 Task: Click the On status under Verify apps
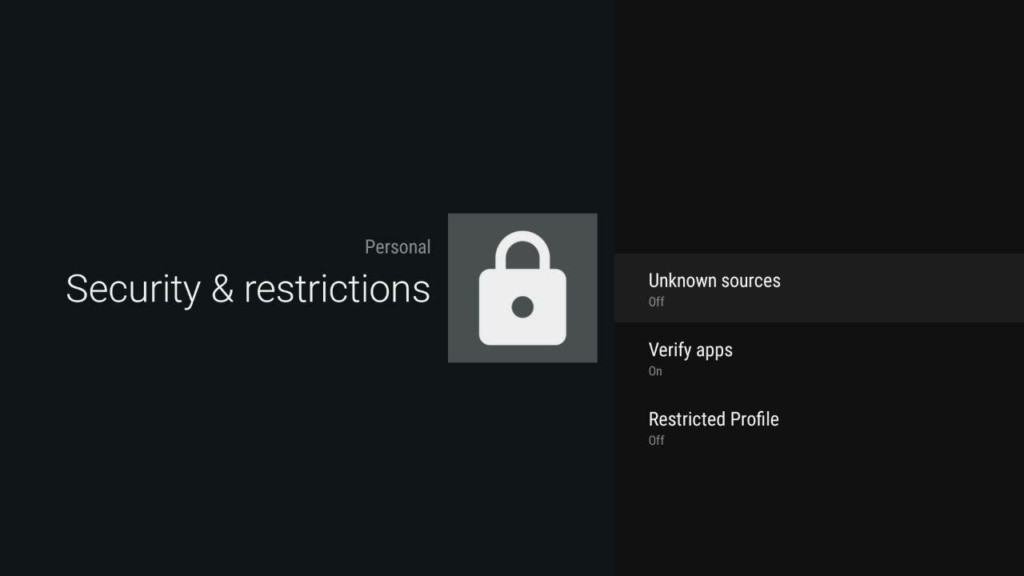pos(655,371)
